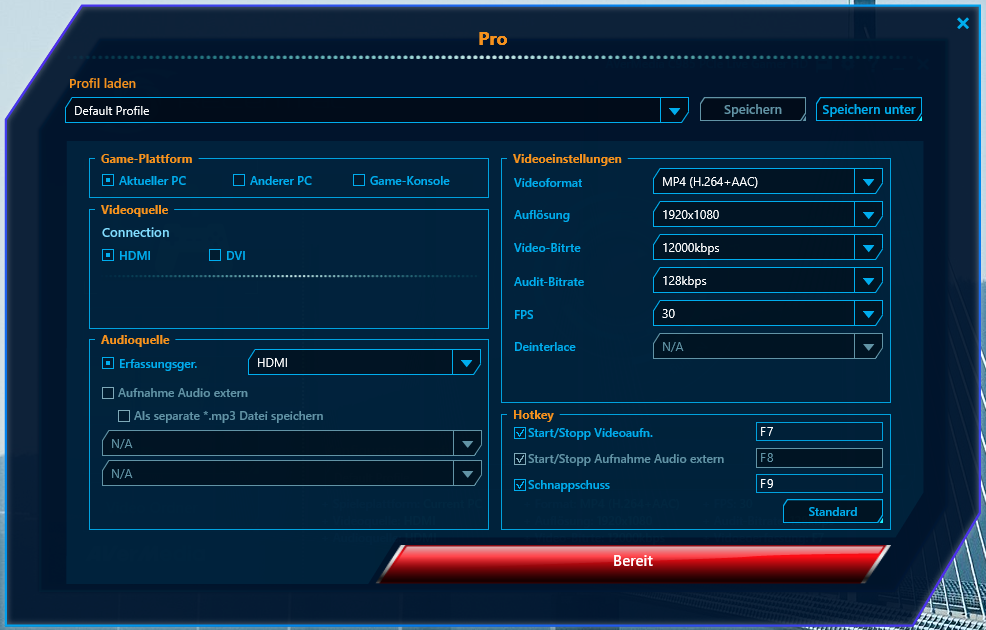Open the FPS 30 dropdown
986x630 pixels.
768,313
